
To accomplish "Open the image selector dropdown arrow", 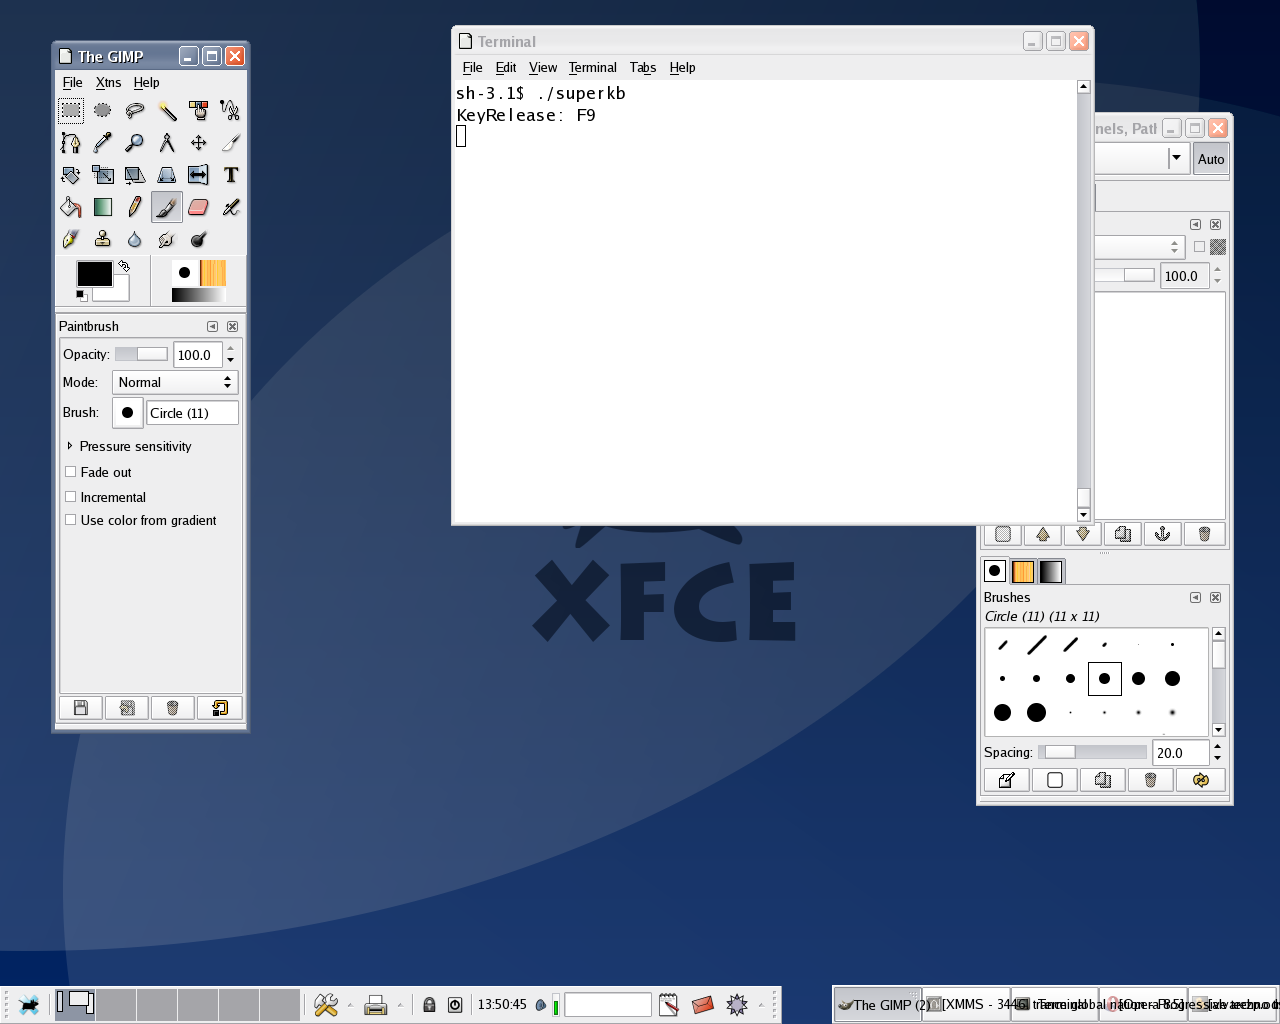I will click(x=1176, y=158).
